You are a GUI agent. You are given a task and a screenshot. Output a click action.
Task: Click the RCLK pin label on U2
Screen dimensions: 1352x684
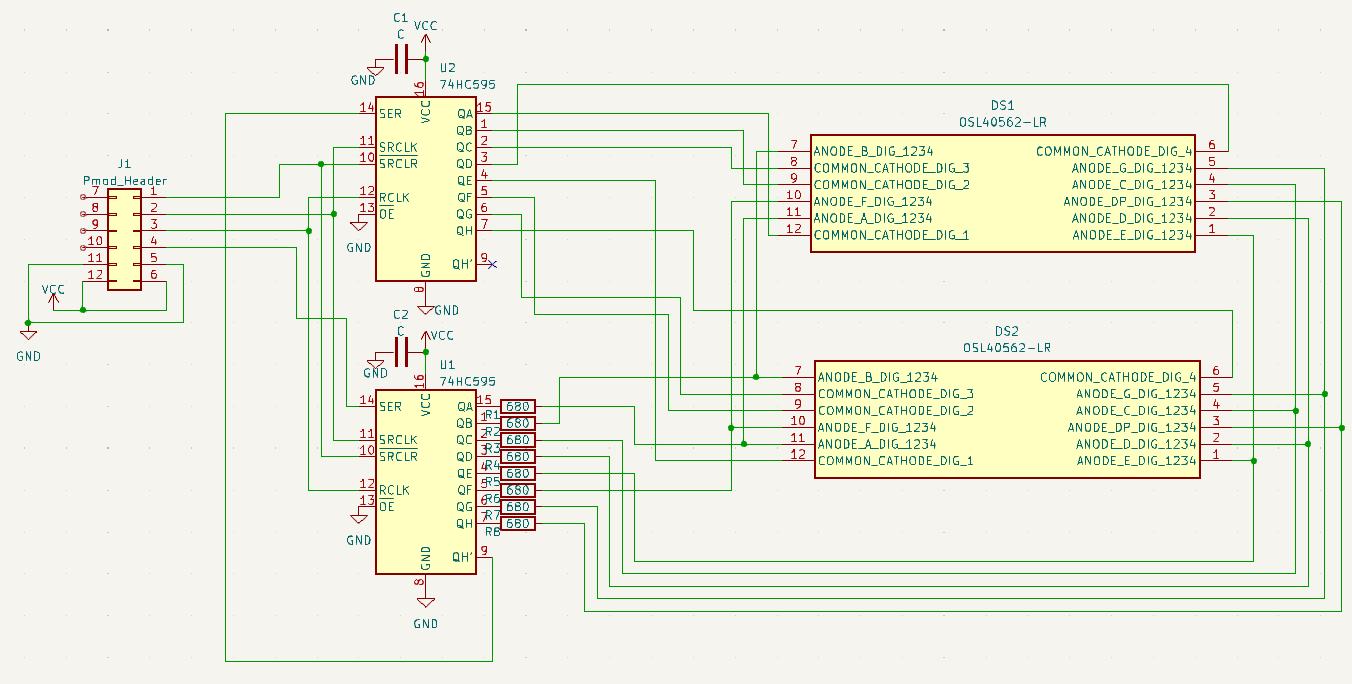pyautogui.click(x=394, y=197)
